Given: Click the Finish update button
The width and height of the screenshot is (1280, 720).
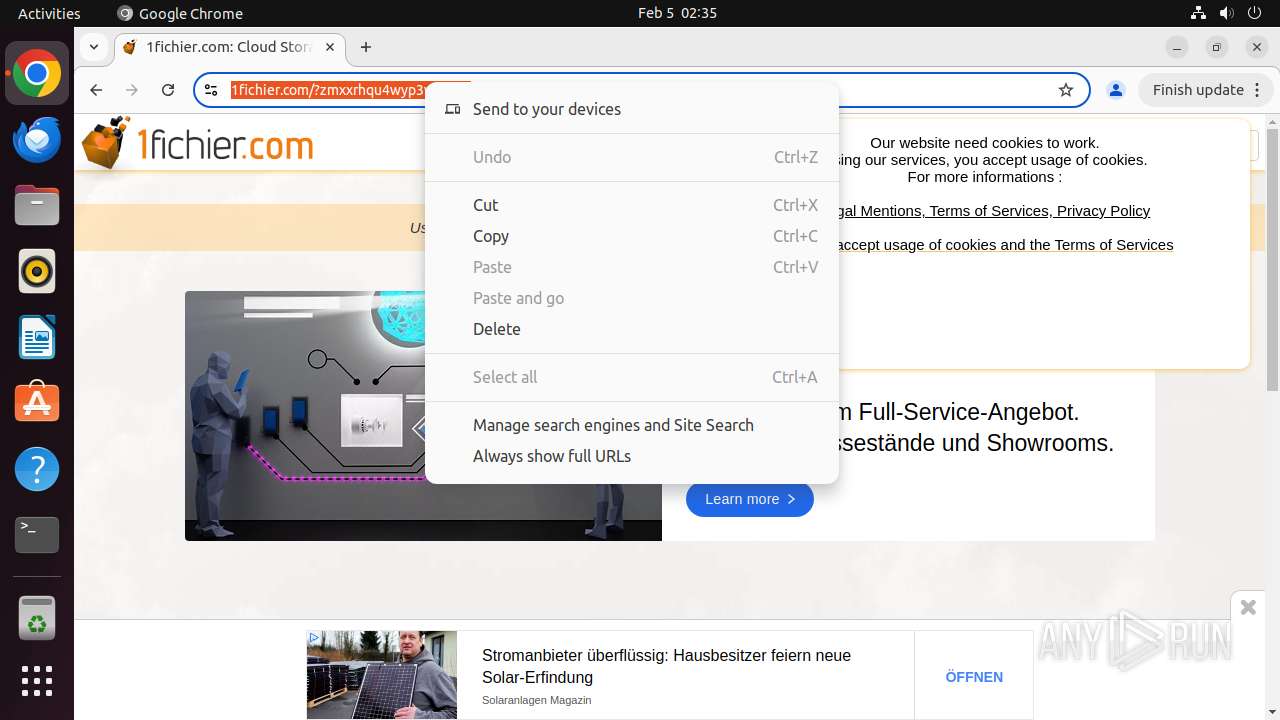Looking at the screenshot, I should tap(1205, 90).
